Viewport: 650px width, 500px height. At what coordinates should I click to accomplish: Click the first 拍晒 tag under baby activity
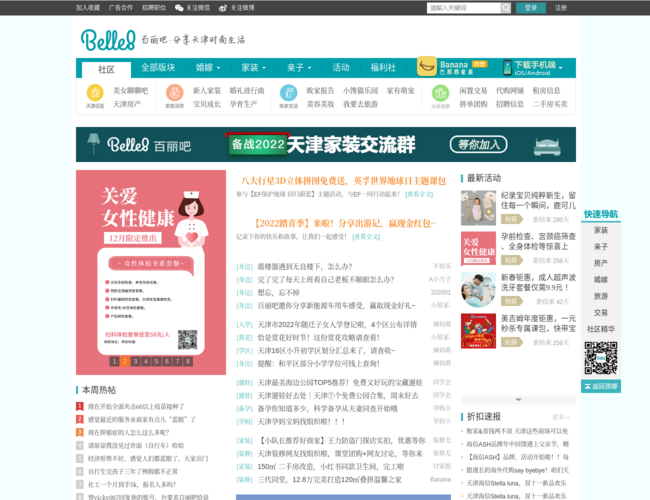click(x=512, y=219)
